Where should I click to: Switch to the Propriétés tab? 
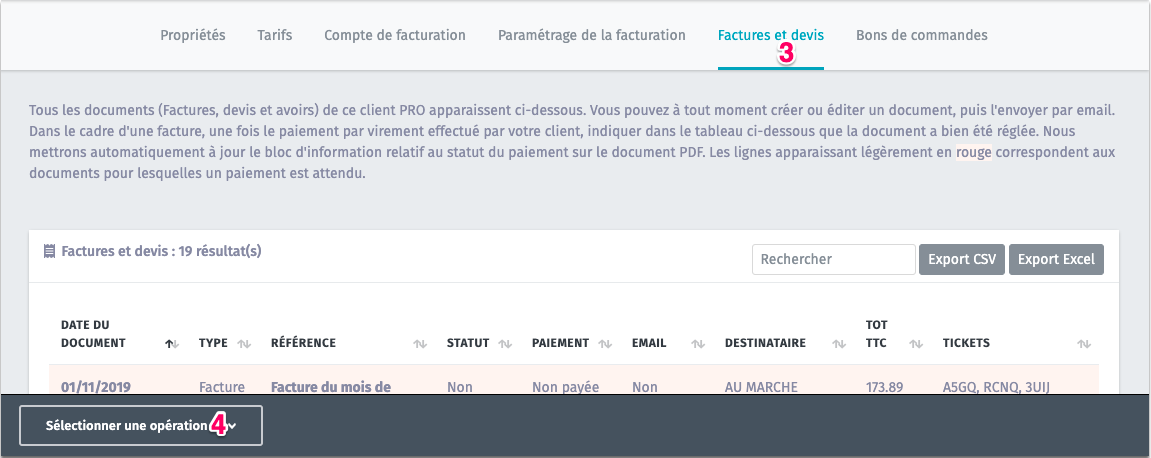click(x=193, y=35)
